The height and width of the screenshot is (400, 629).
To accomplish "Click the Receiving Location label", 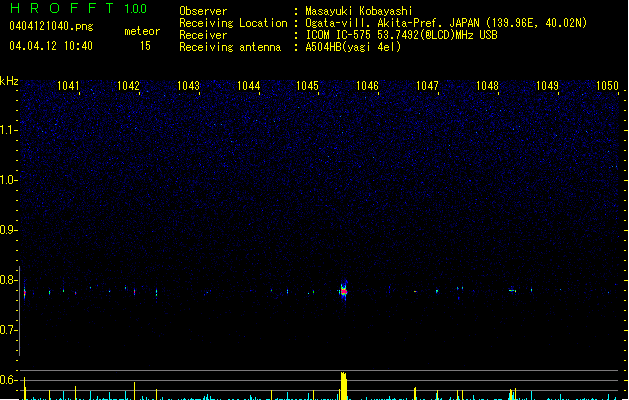I will coord(233,23).
